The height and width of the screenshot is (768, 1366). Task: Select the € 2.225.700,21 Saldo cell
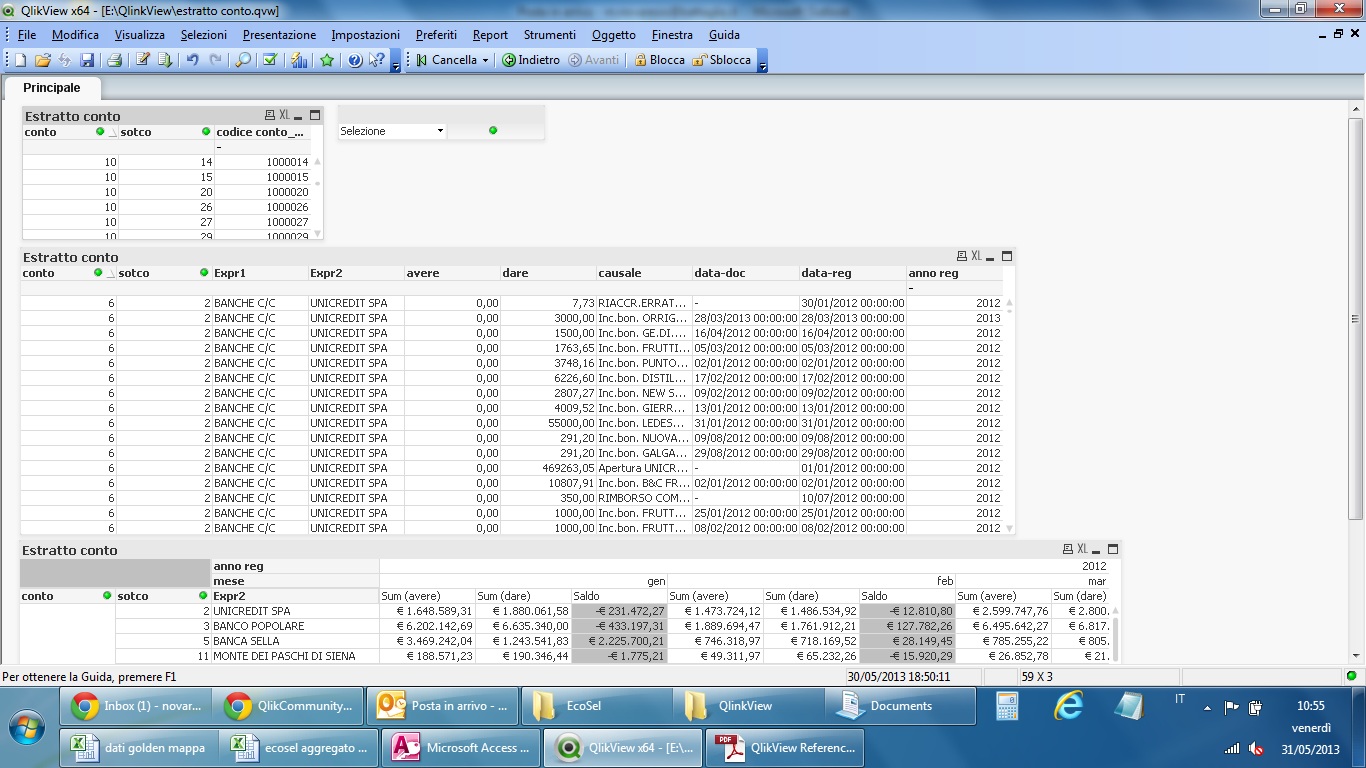click(619, 641)
